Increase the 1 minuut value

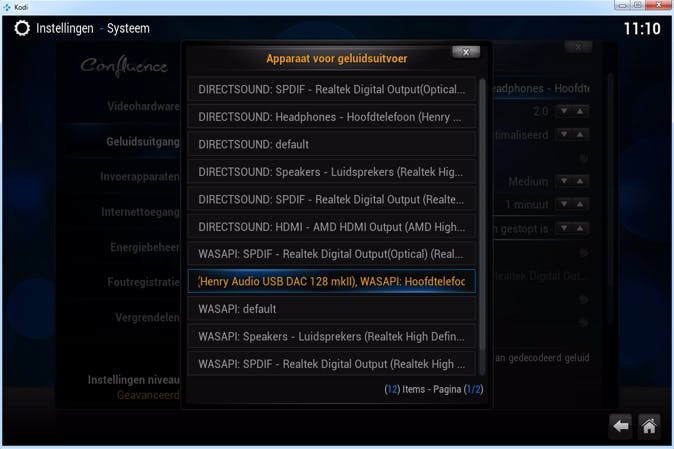coord(580,204)
